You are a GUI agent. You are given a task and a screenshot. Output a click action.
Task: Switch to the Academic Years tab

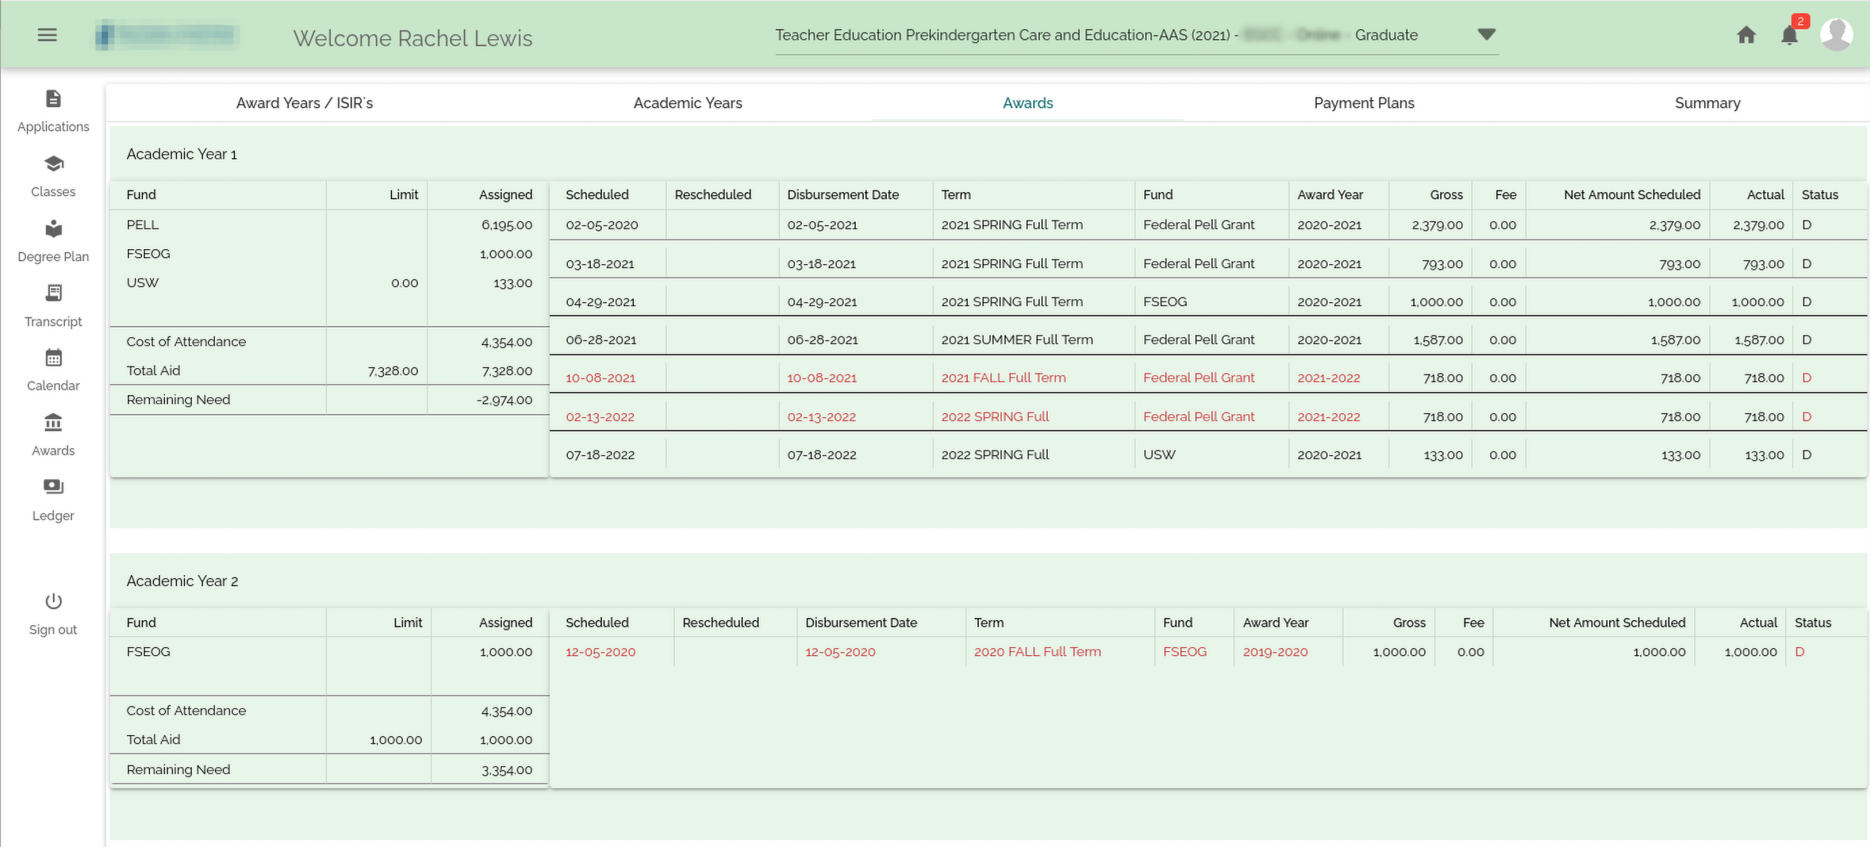[687, 103]
